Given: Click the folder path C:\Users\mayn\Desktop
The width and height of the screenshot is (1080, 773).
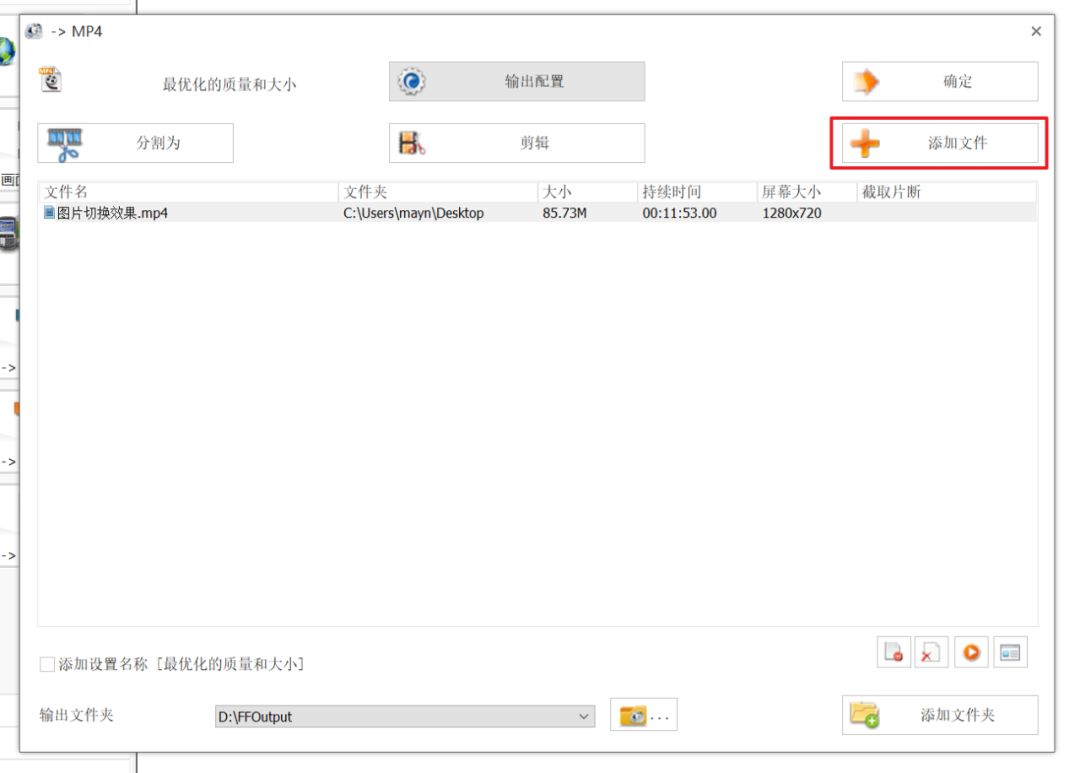Looking at the screenshot, I should coord(413,213).
